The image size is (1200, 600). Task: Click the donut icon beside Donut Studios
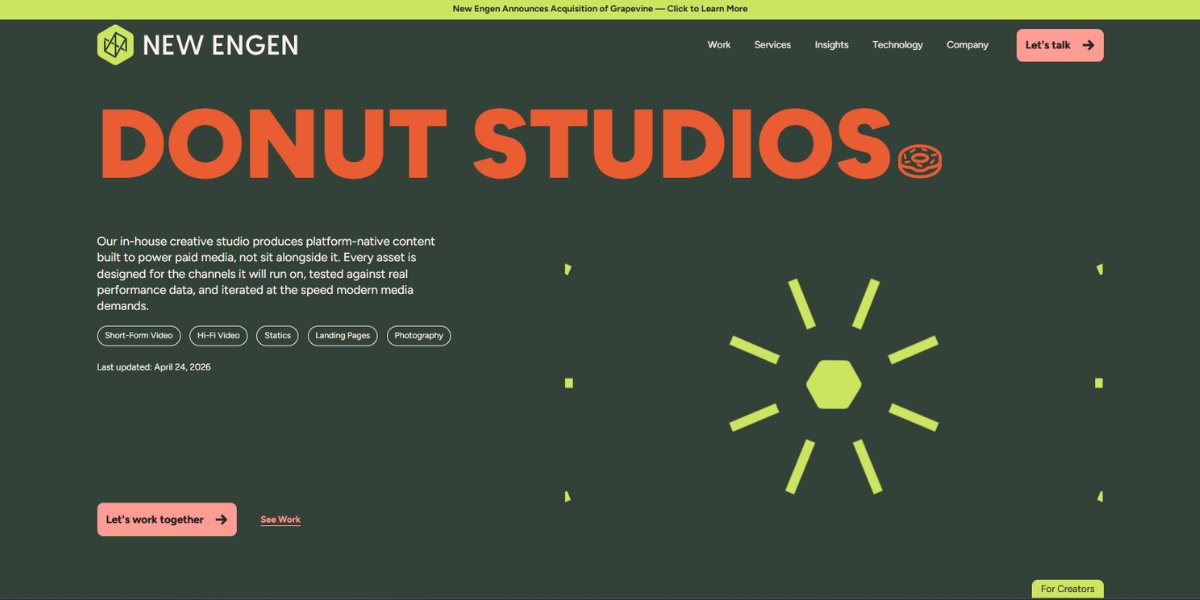pyautogui.click(x=920, y=162)
